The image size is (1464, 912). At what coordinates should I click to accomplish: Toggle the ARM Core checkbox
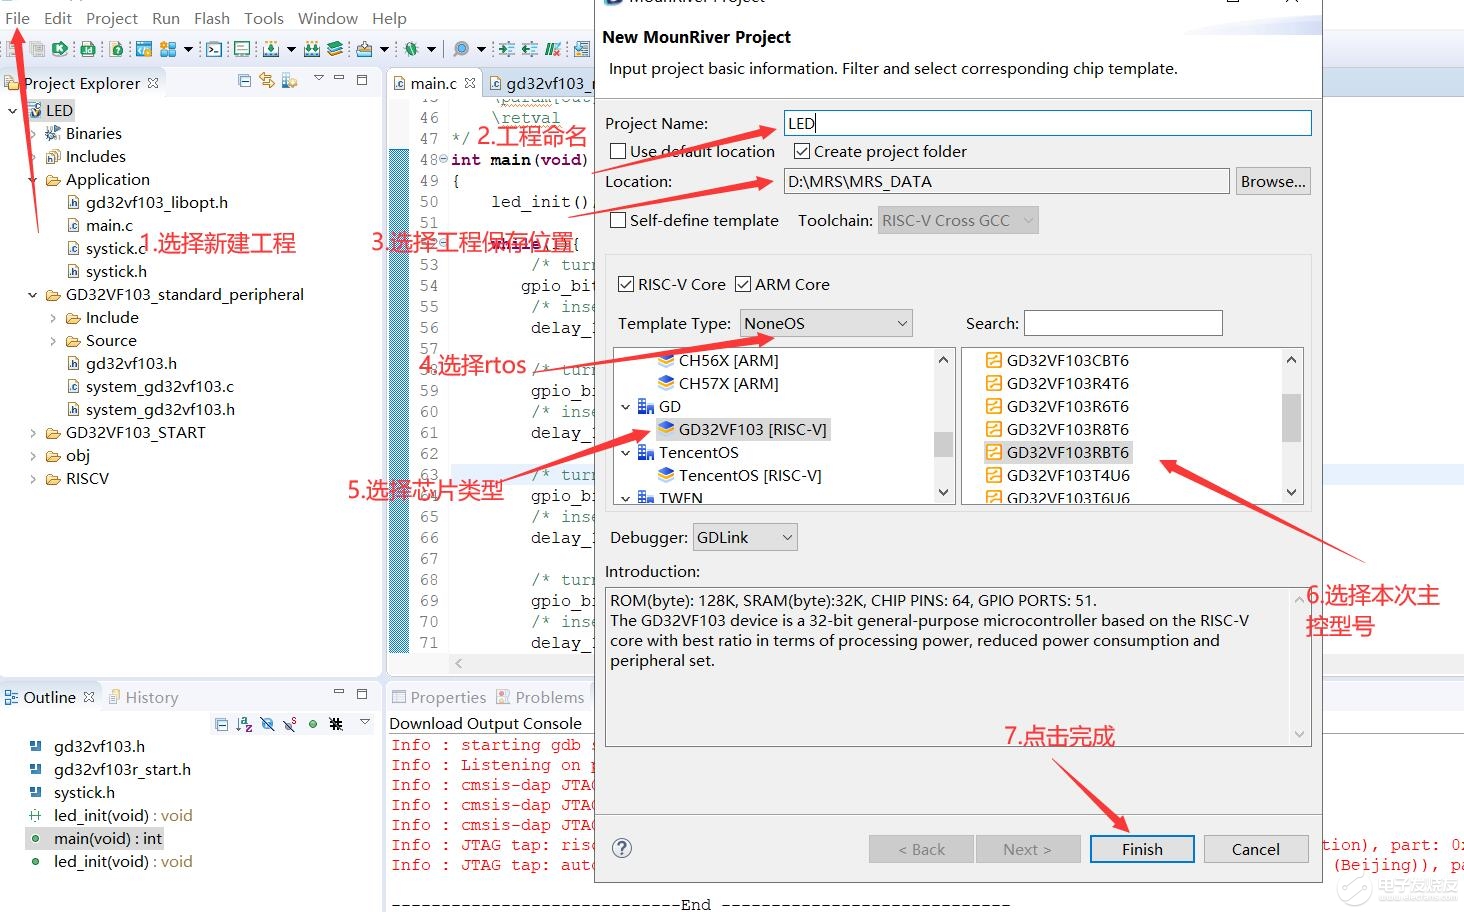[743, 284]
